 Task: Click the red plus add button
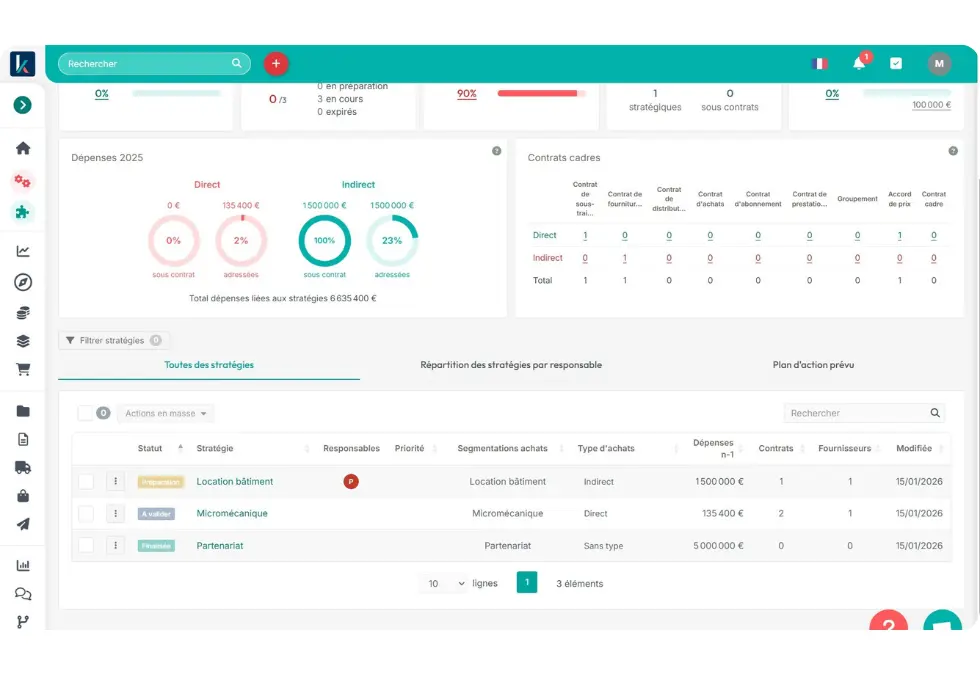click(x=276, y=64)
